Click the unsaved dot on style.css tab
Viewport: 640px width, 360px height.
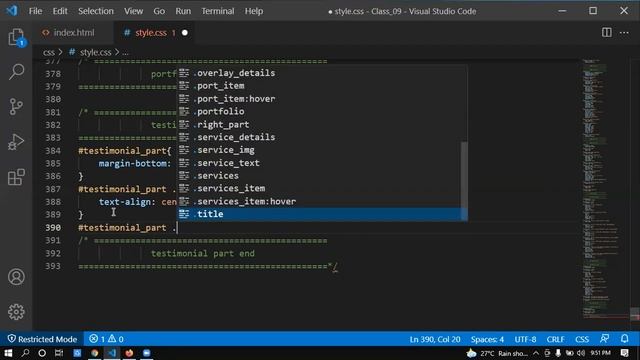(x=185, y=33)
